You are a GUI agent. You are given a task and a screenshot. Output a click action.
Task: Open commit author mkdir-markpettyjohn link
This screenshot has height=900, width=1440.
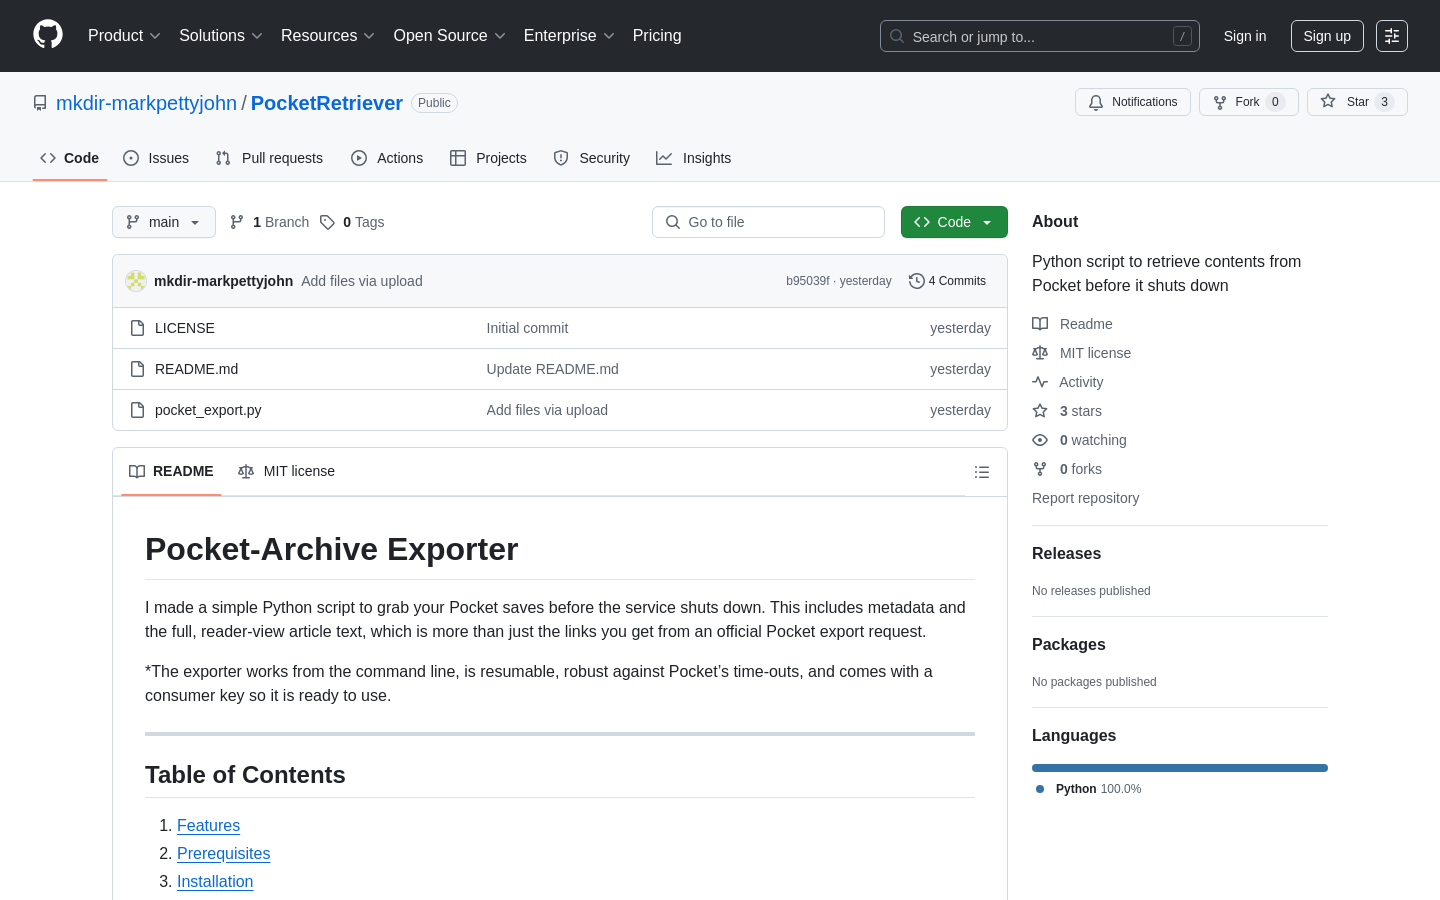pyautogui.click(x=223, y=281)
